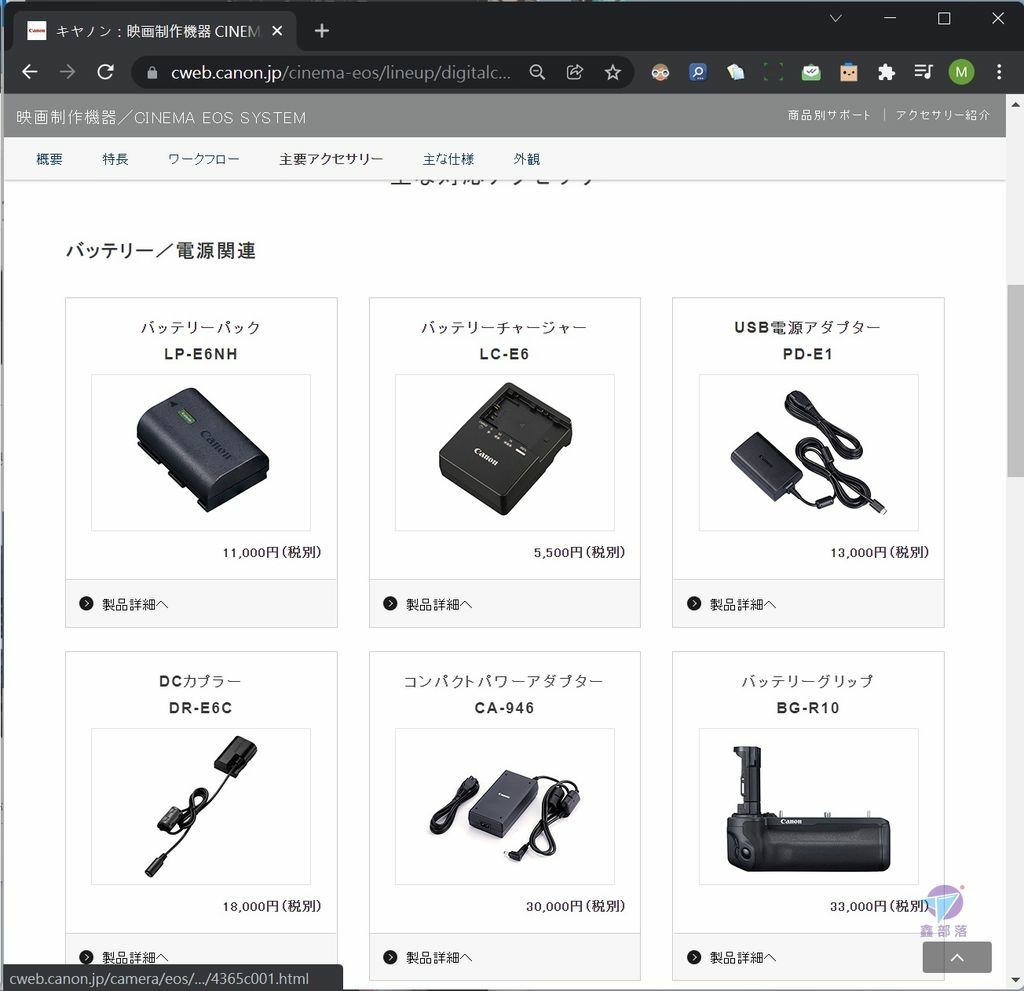This screenshot has height=991, width=1024.
Task: Open the tab search chevron
Action: tap(835, 18)
